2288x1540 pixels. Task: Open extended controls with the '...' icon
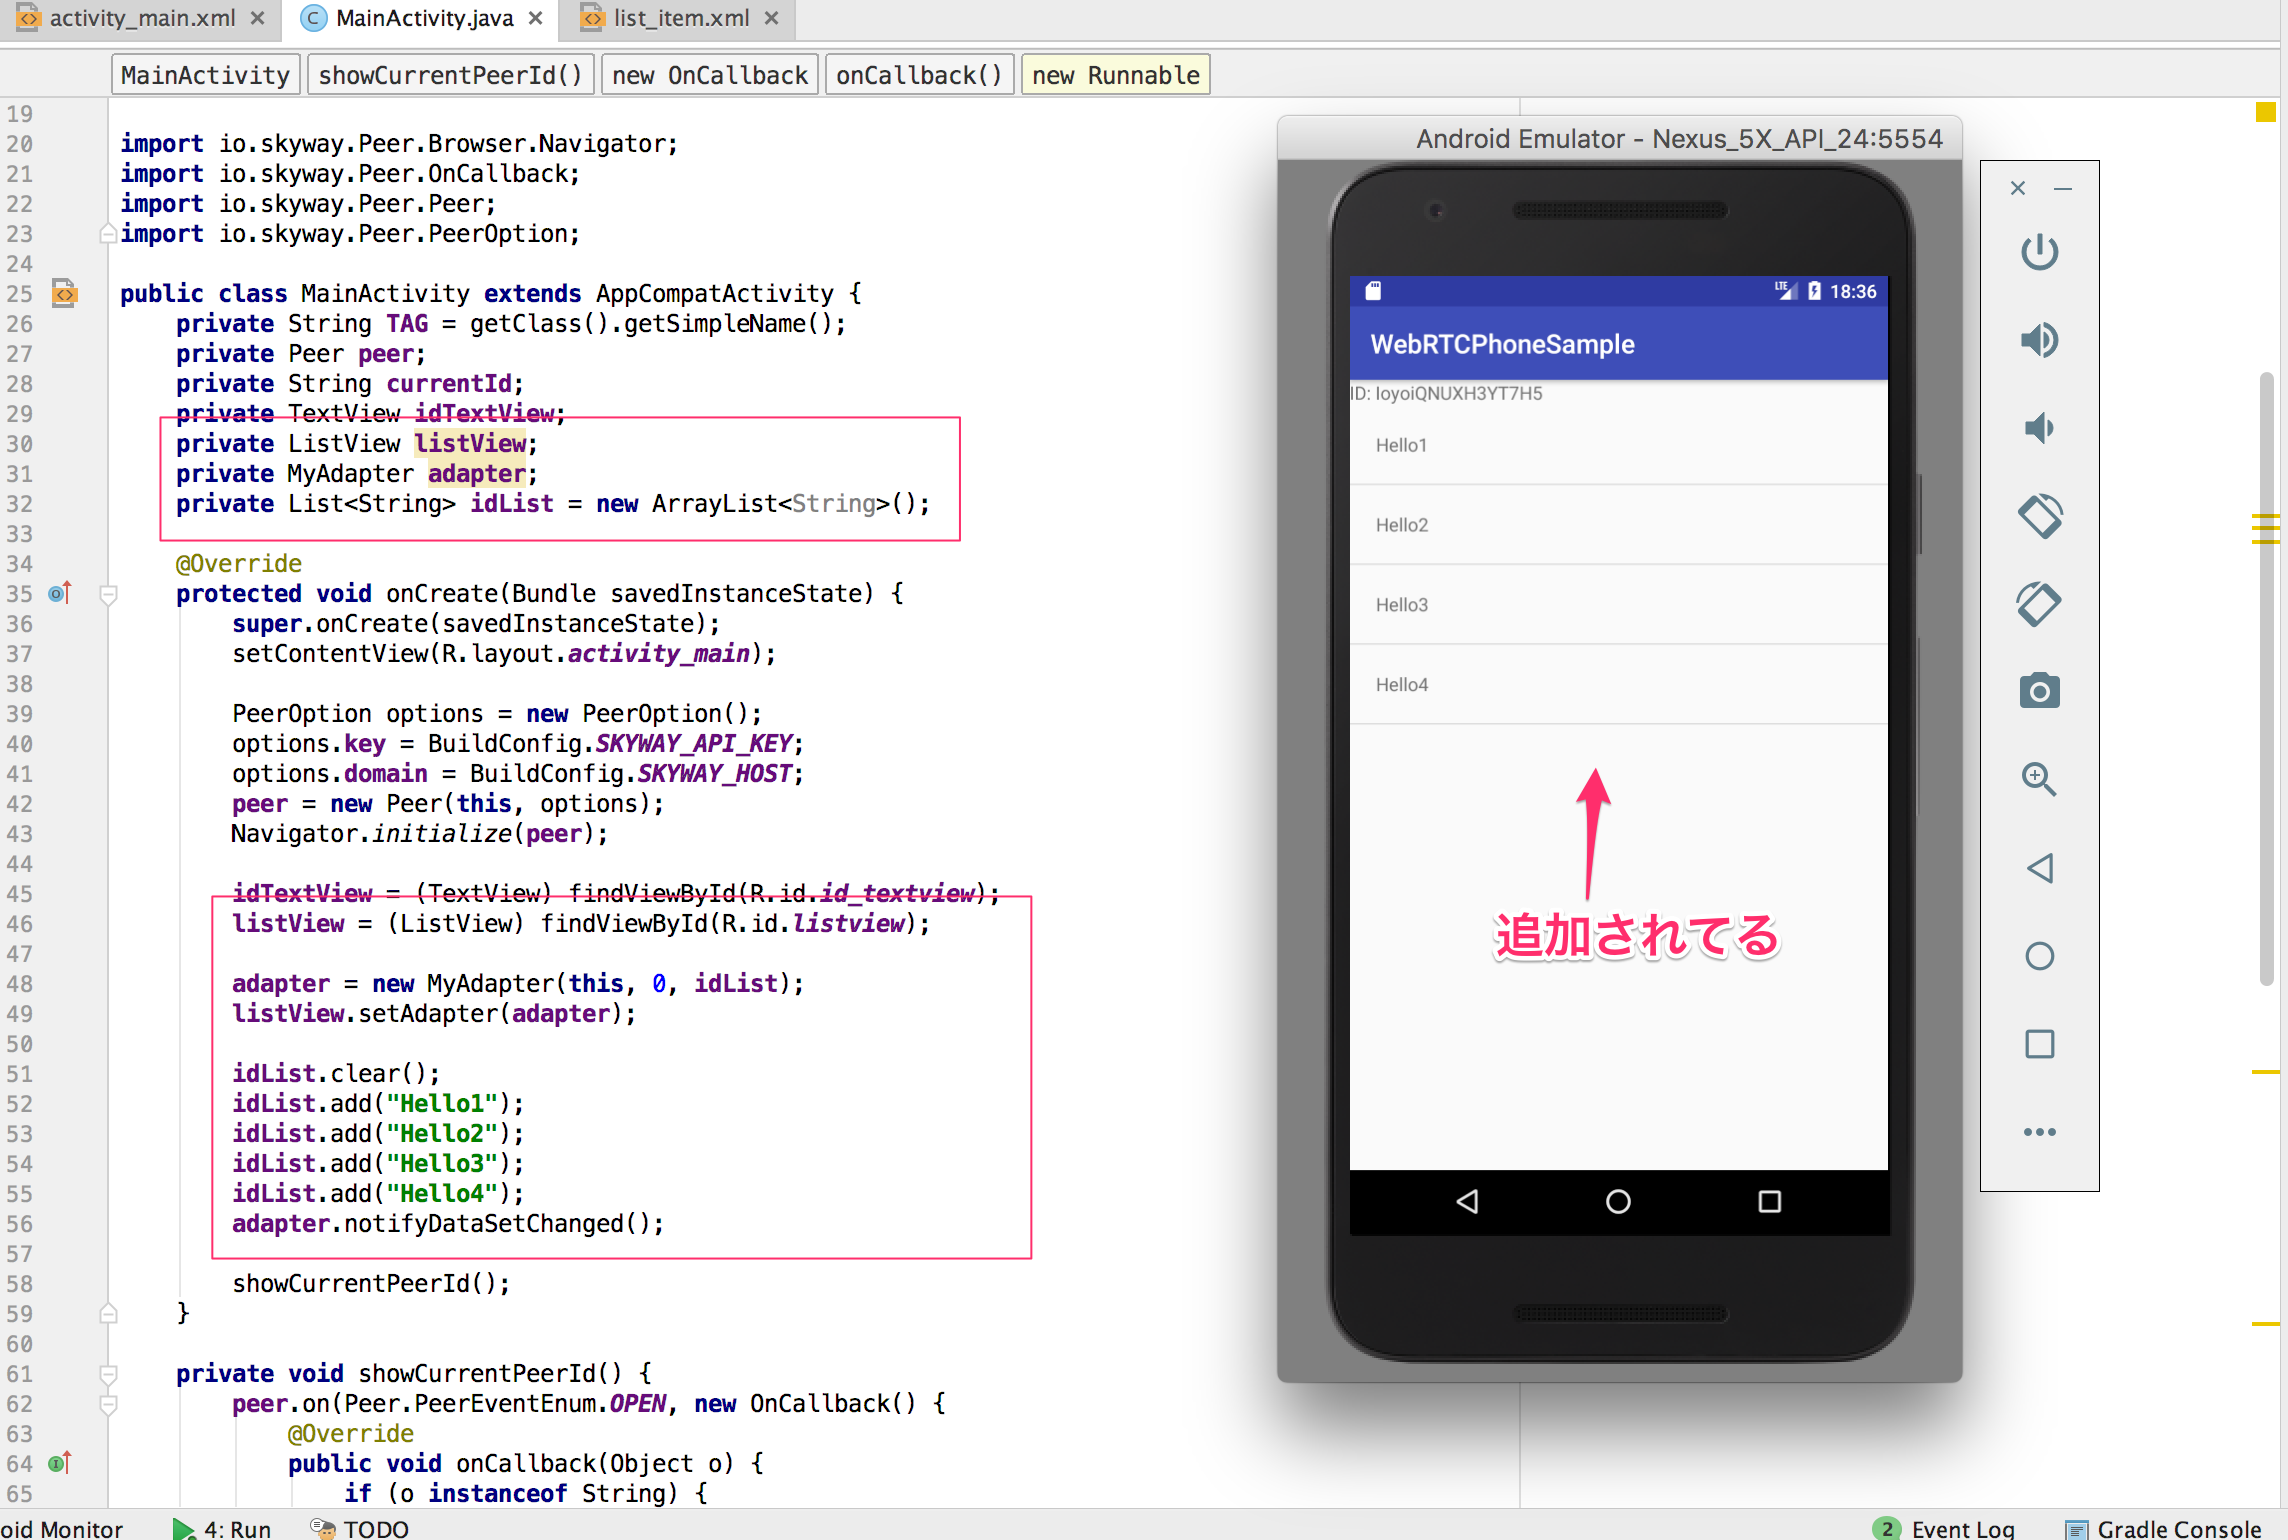pos(2040,1131)
